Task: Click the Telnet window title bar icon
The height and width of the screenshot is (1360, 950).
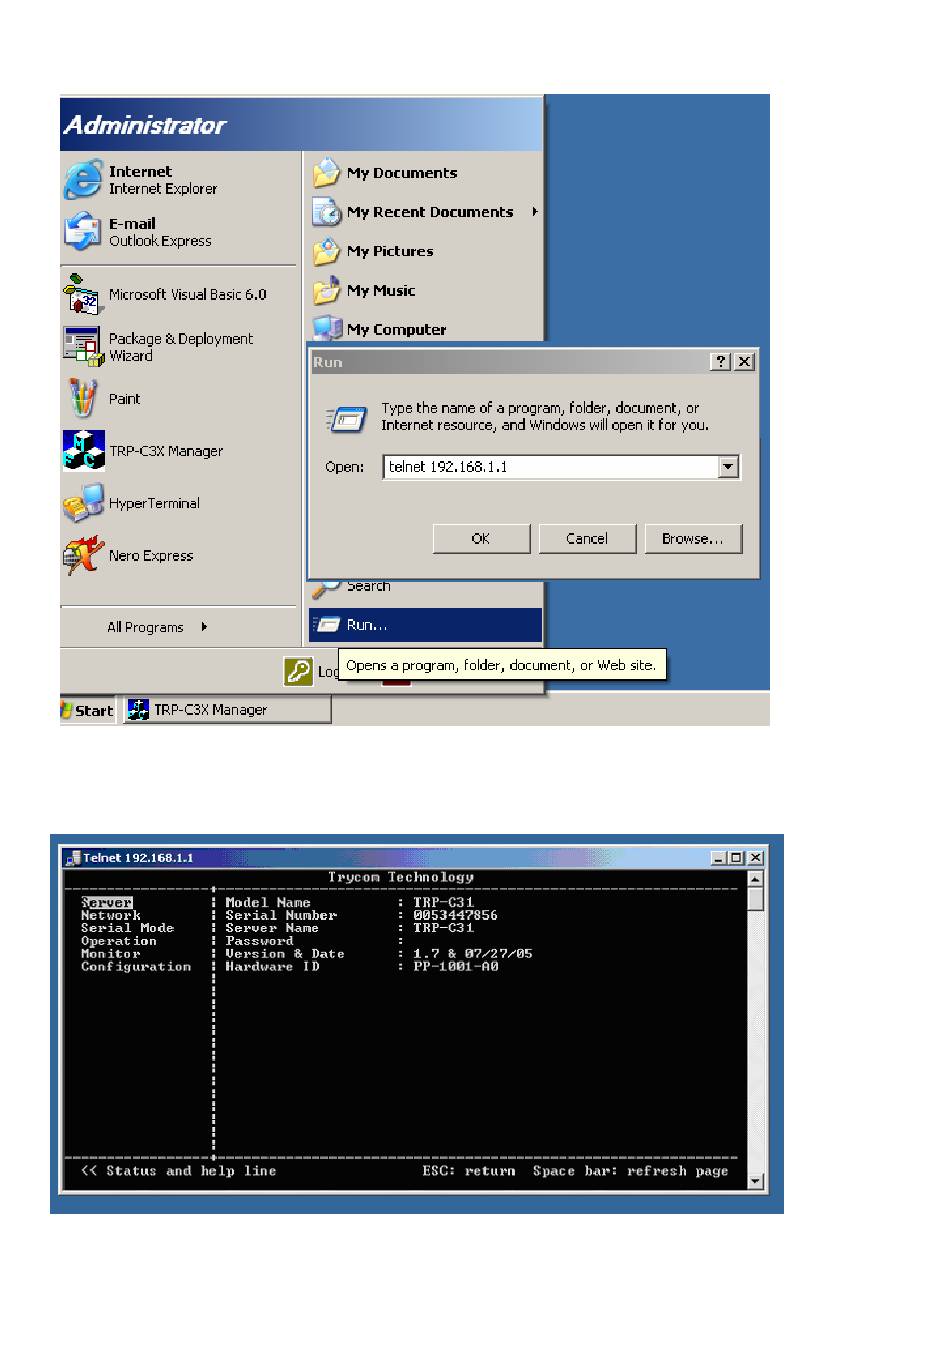Action: [72, 858]
